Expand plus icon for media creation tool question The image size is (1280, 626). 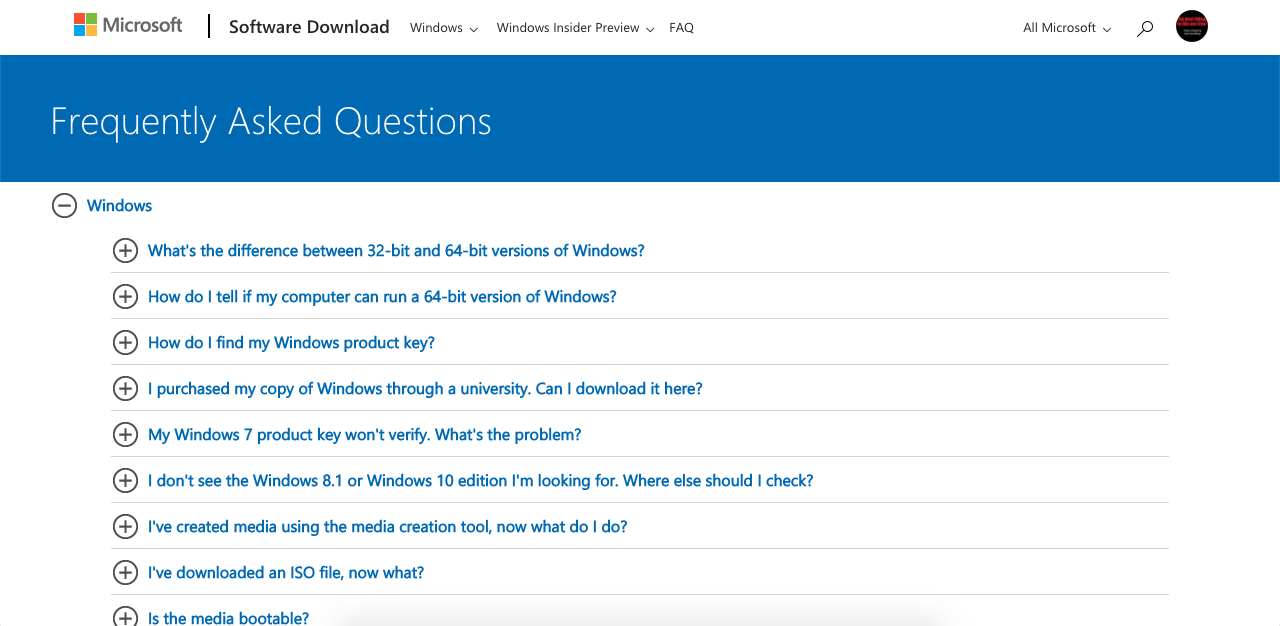coord(125,527)
